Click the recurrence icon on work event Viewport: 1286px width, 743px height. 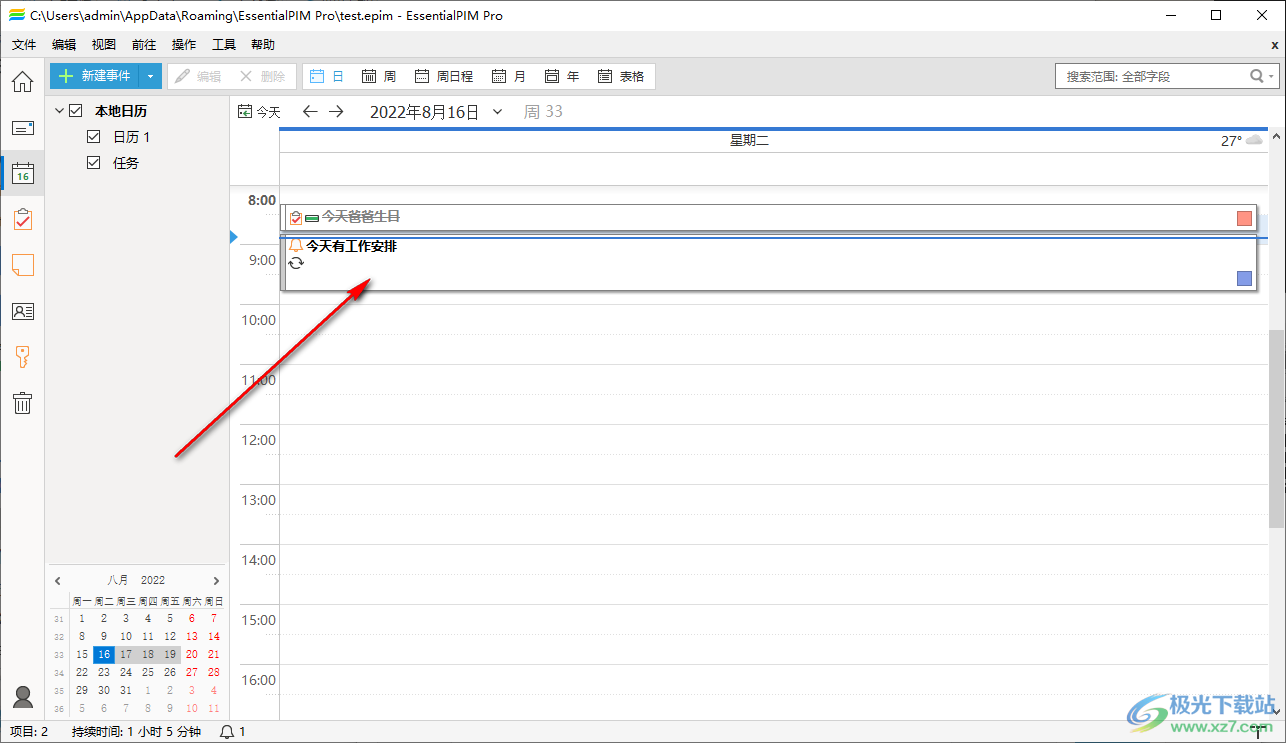[296, 263]
